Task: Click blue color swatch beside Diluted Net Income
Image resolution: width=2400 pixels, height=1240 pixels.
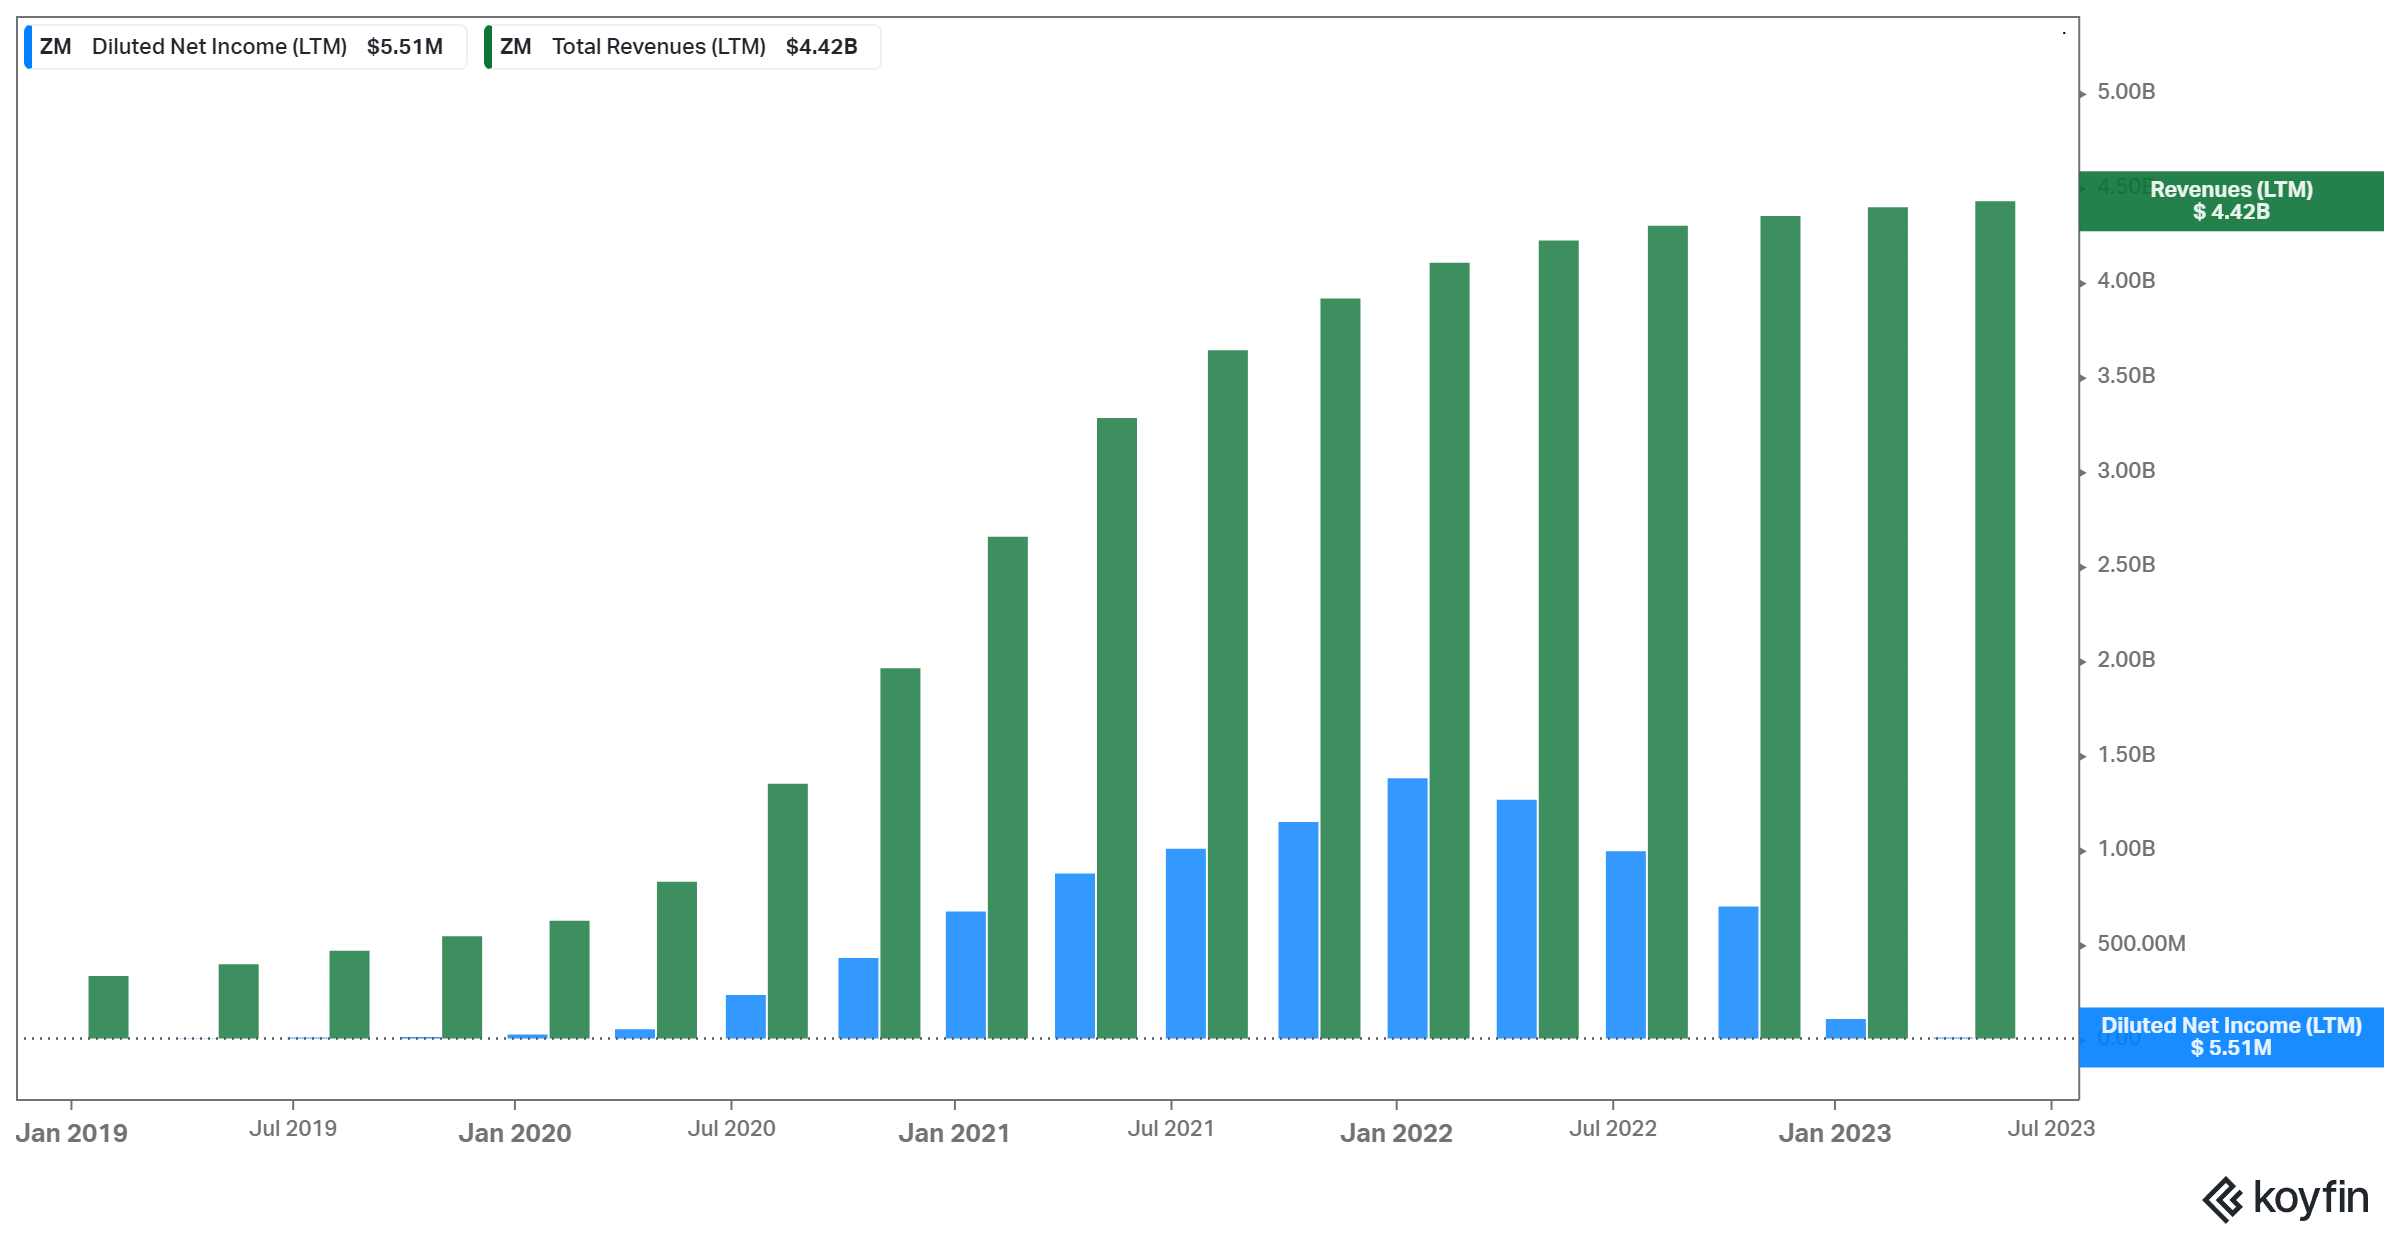Action: click(29, 47)
